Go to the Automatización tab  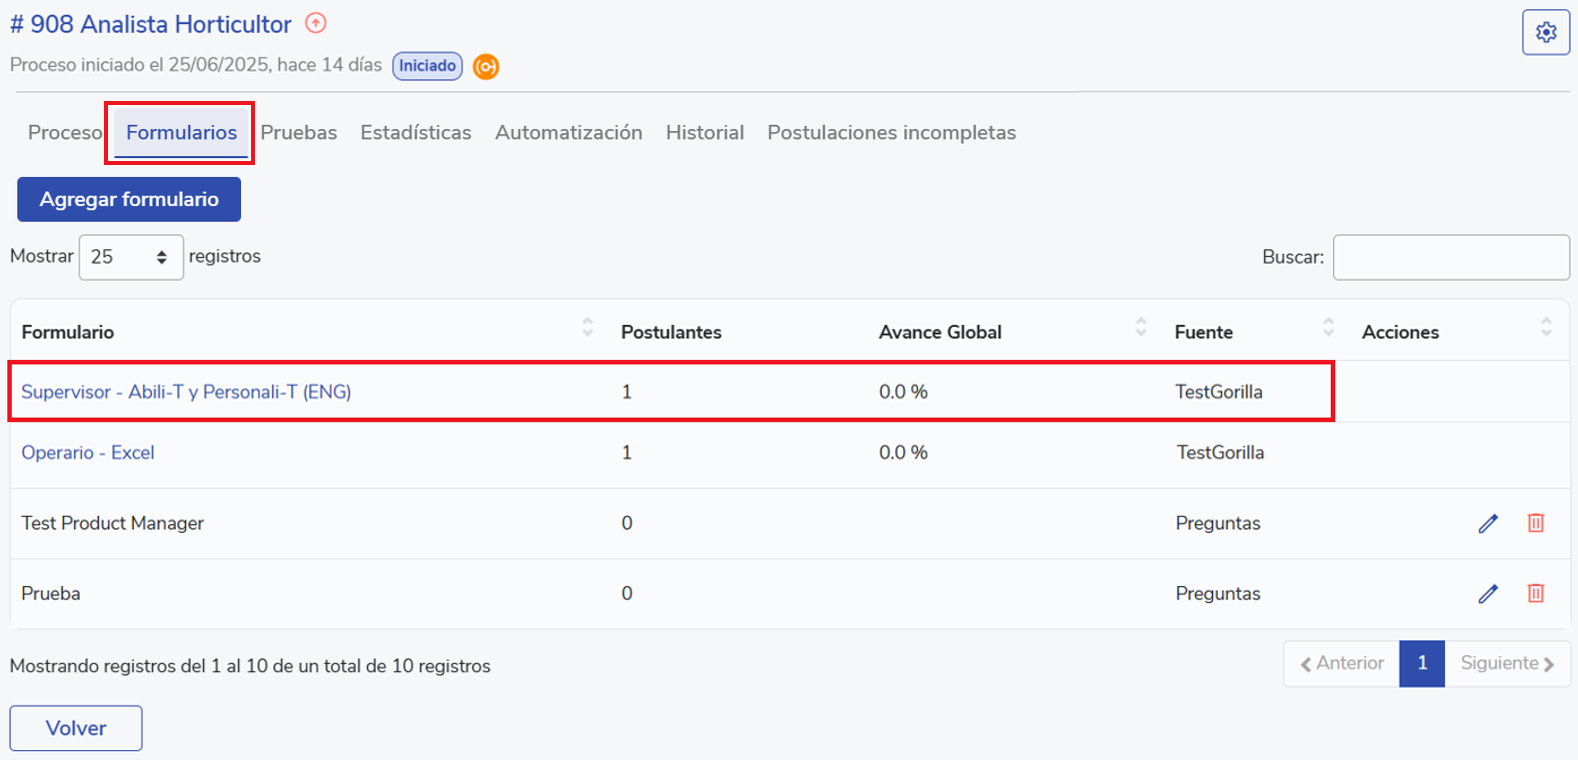[568, 133]
